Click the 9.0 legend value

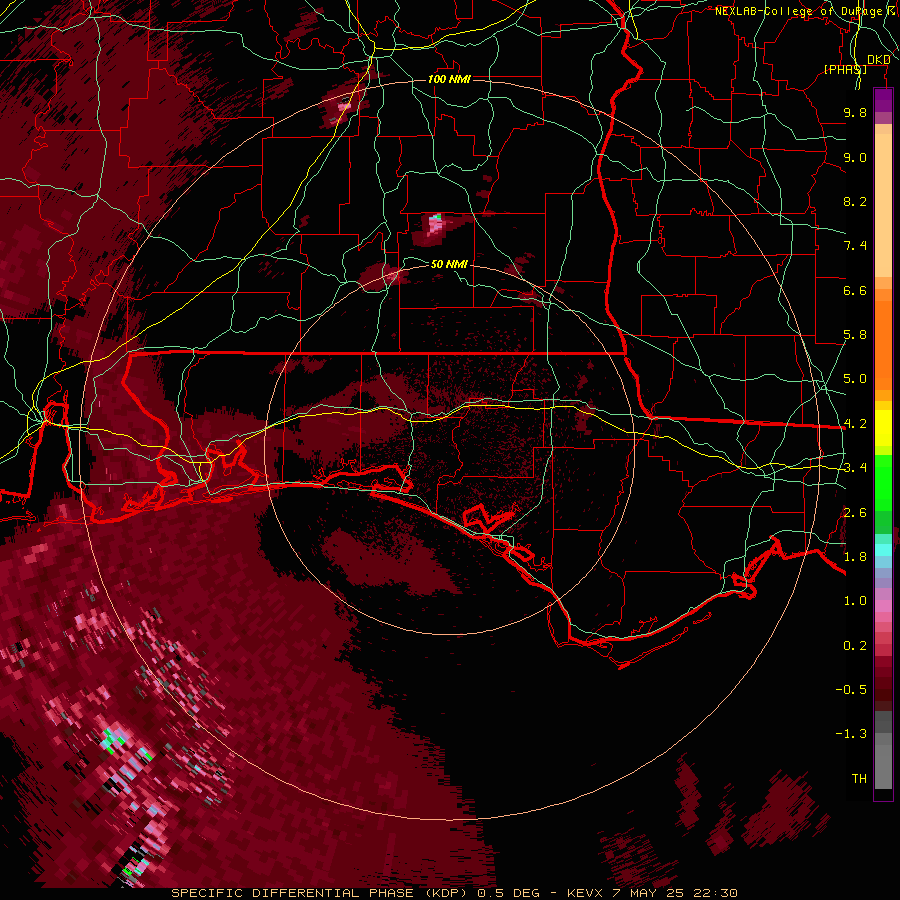(x=855, y=157)
